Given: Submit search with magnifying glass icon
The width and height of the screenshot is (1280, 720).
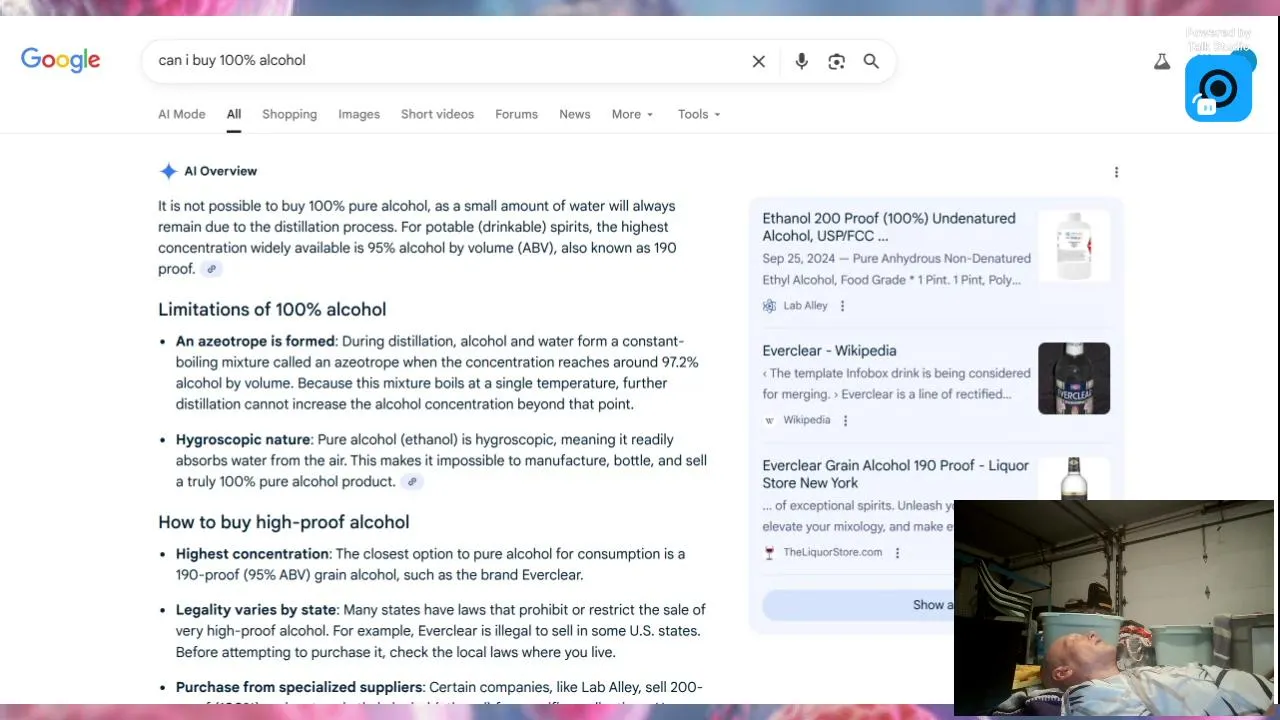Looking at the screenshot, I should pyautogui.click(x=871, y=61).
